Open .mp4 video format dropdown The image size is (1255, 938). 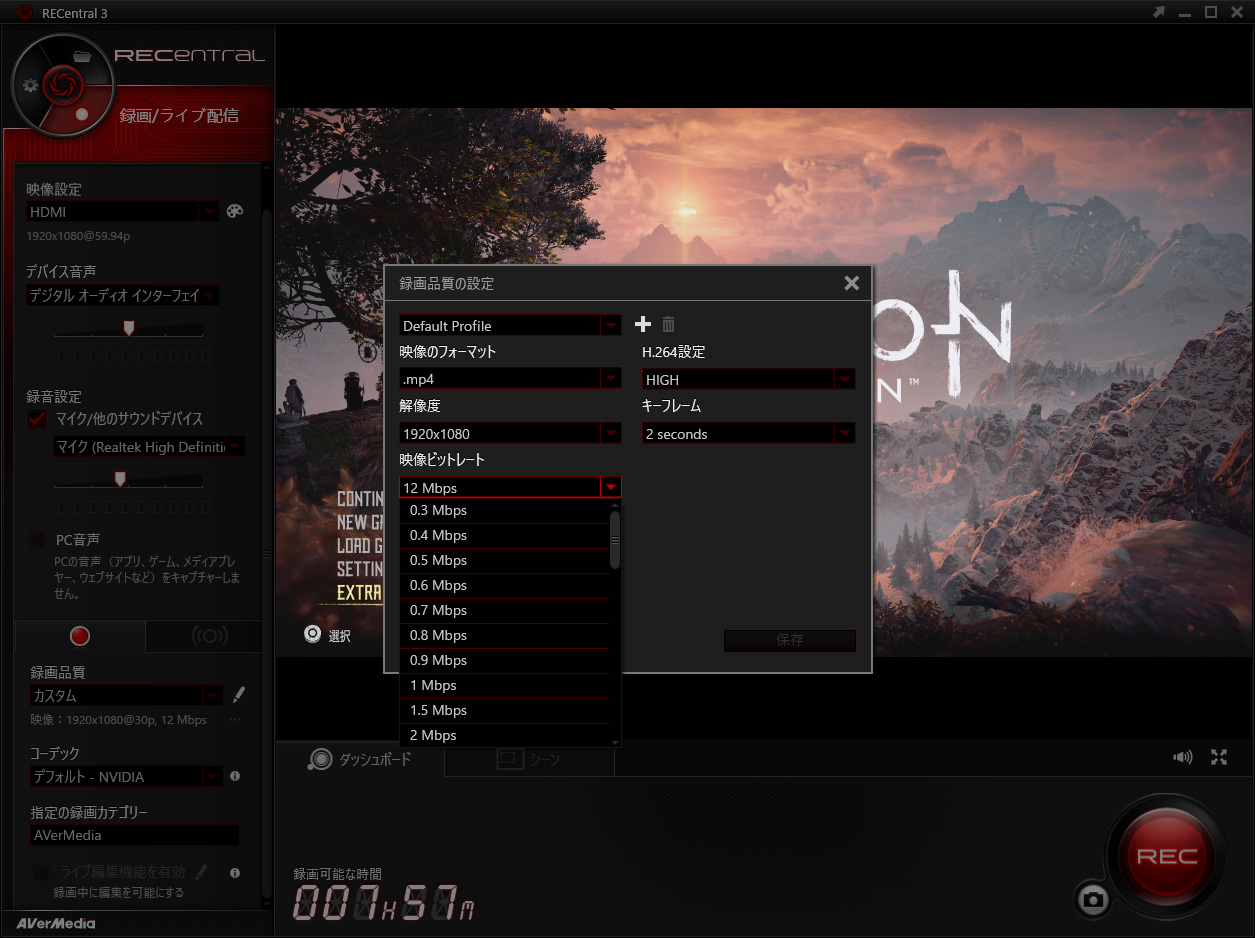tap(510, 379)
